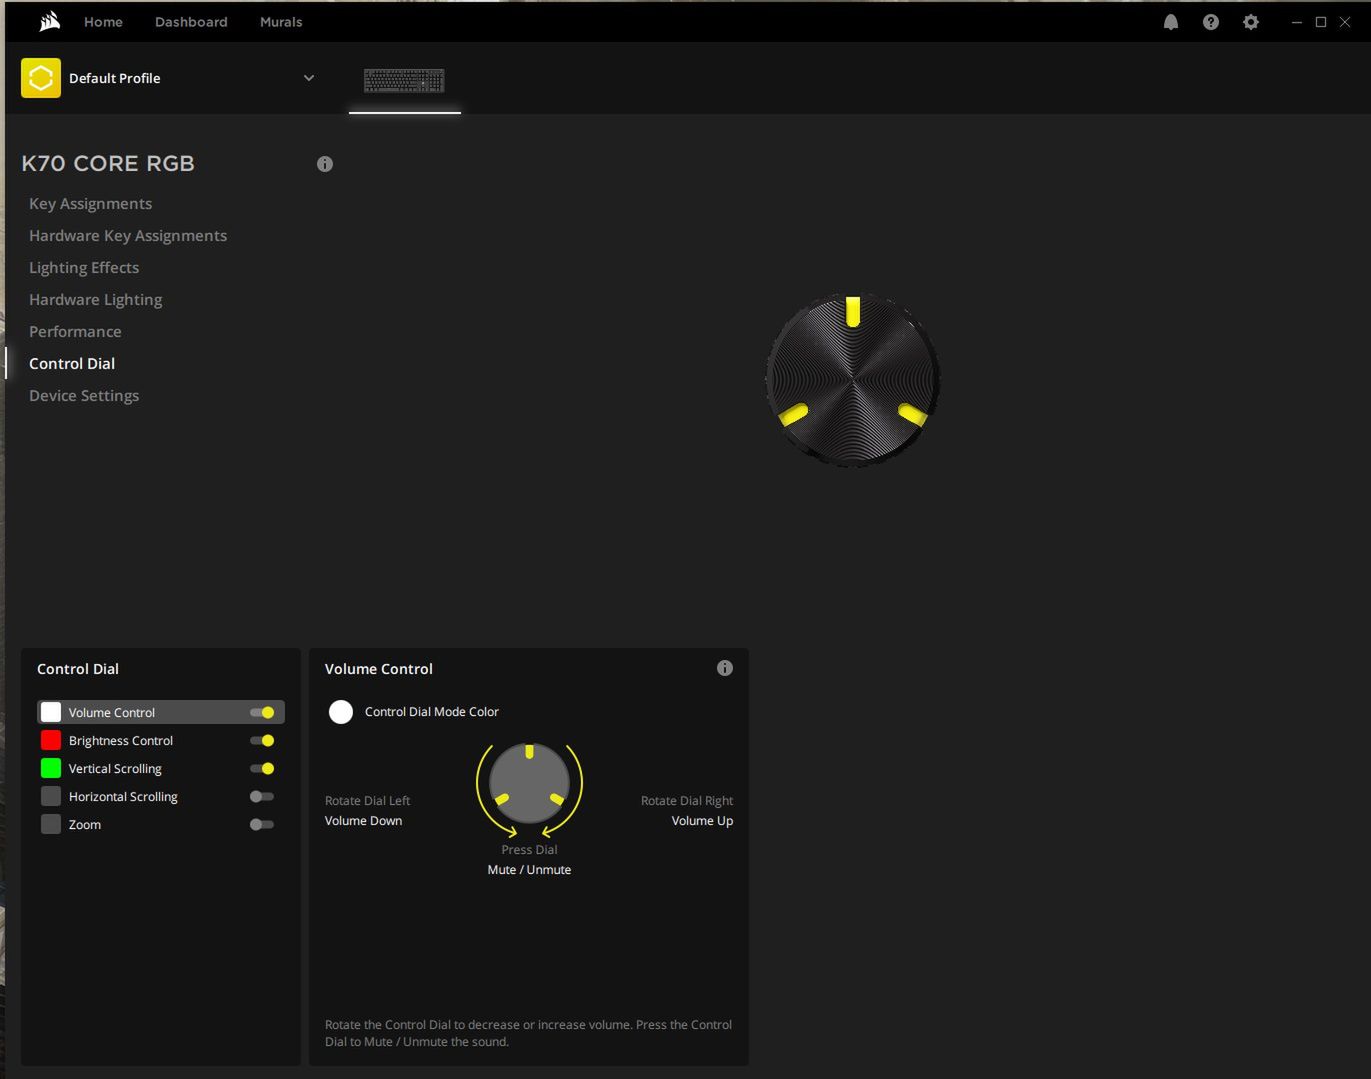The width and height of the screenshot is (1371, 1079).
Task: Open the Dashboard tab
Action: coord(191,22)
